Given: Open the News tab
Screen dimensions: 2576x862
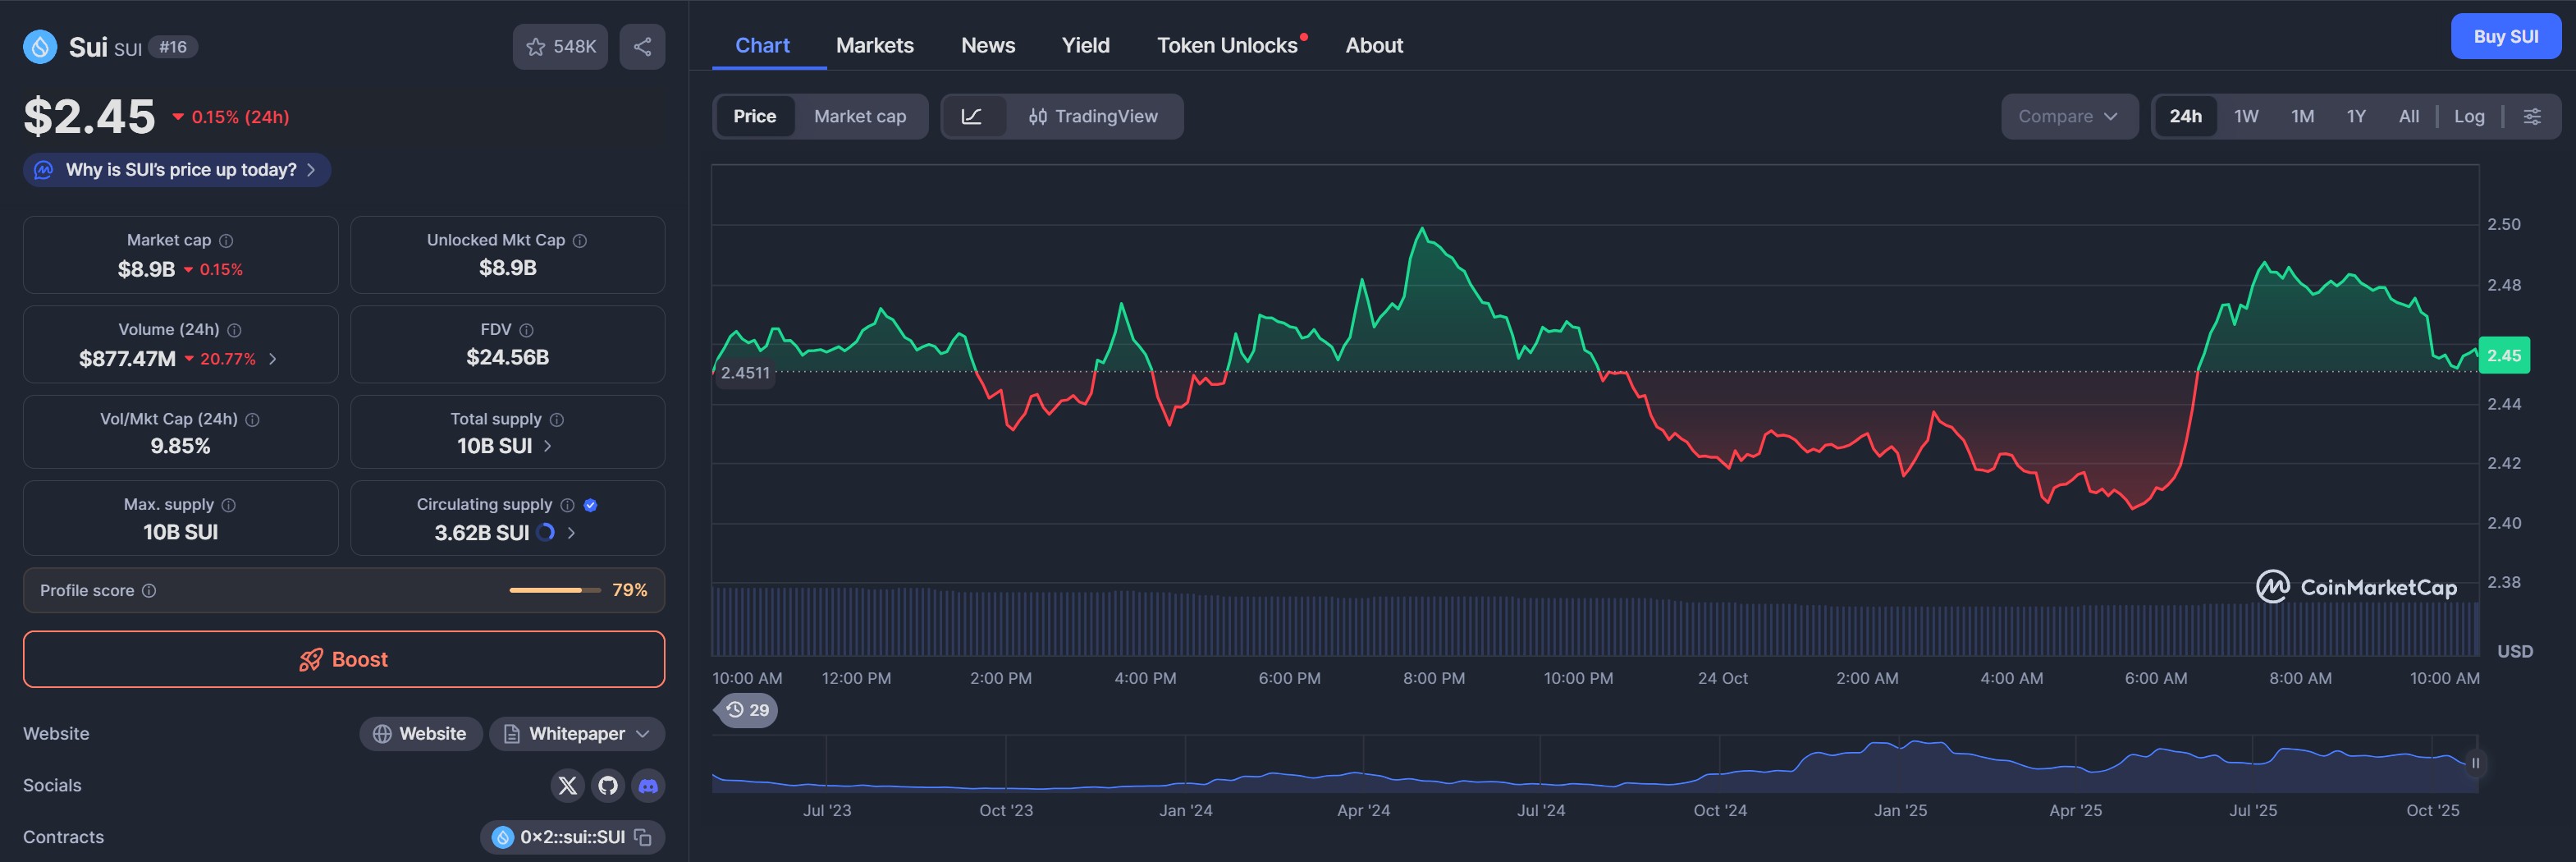Looking at the screenshot, I should pos(988,45).
